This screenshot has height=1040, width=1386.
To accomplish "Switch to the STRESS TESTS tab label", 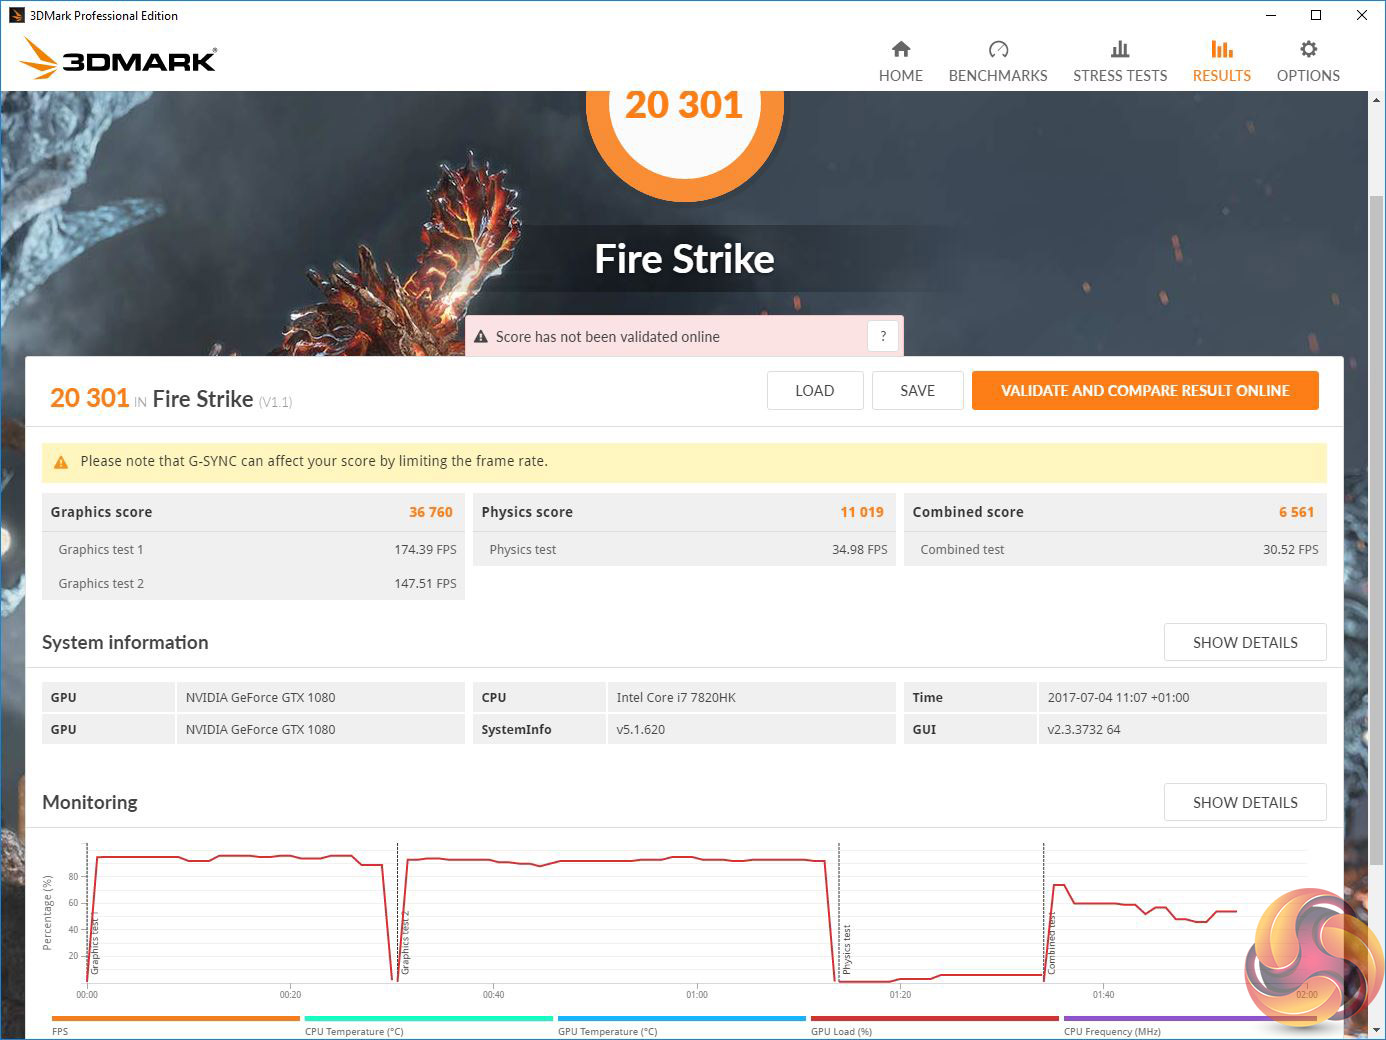I will 1120,76.
